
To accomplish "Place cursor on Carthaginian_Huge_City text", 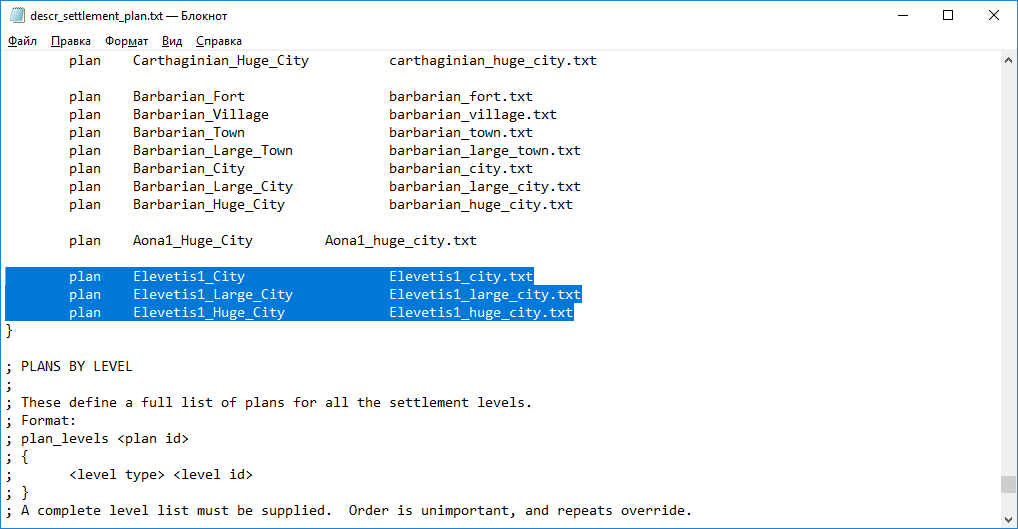I will click(x=220, y=61).
